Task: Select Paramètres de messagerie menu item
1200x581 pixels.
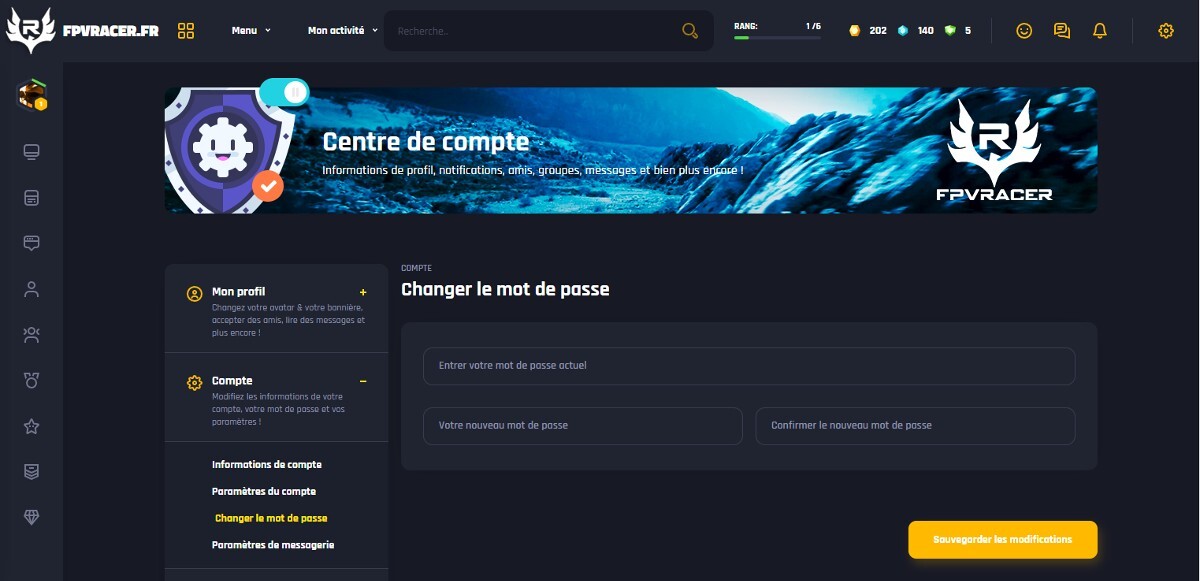Action: (273, 545)
